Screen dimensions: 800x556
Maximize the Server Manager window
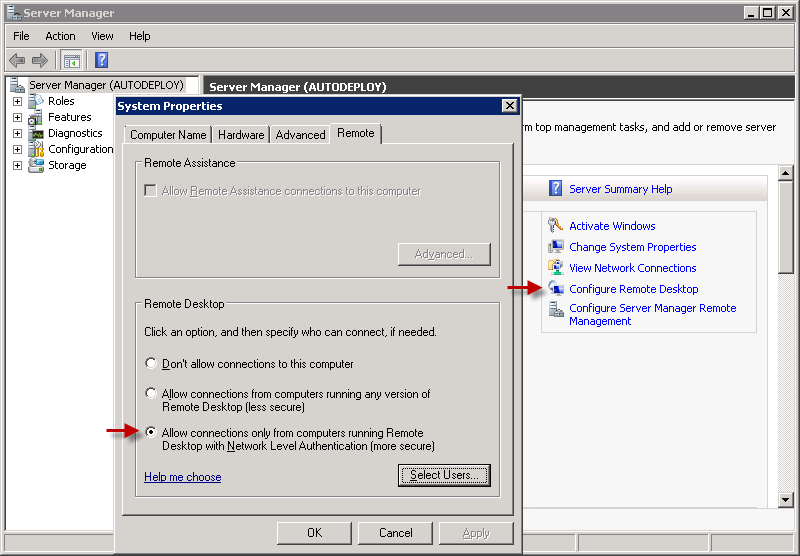click(767, 13)
